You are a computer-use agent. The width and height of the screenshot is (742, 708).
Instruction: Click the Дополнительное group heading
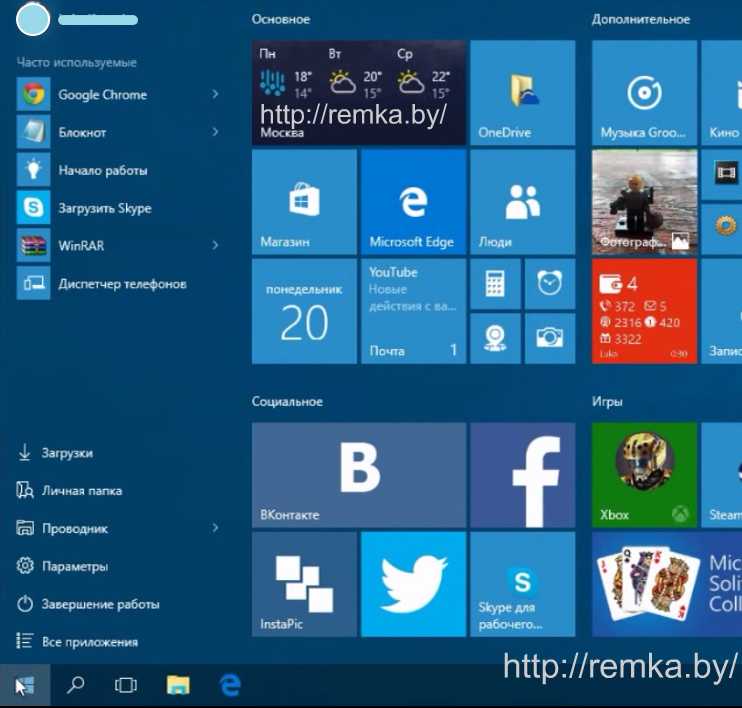pyautogui.click(x=641, y=19)
